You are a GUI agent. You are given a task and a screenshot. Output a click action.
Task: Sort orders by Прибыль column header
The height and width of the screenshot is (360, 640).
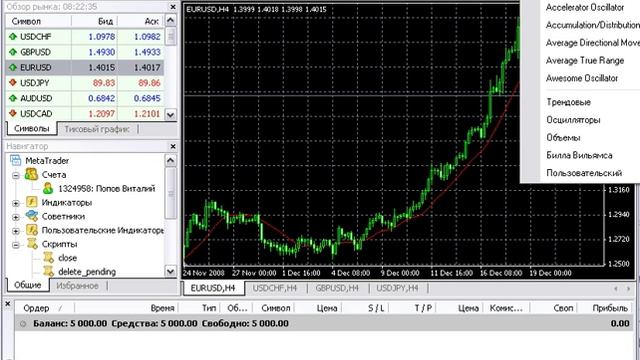pos(604,308)
